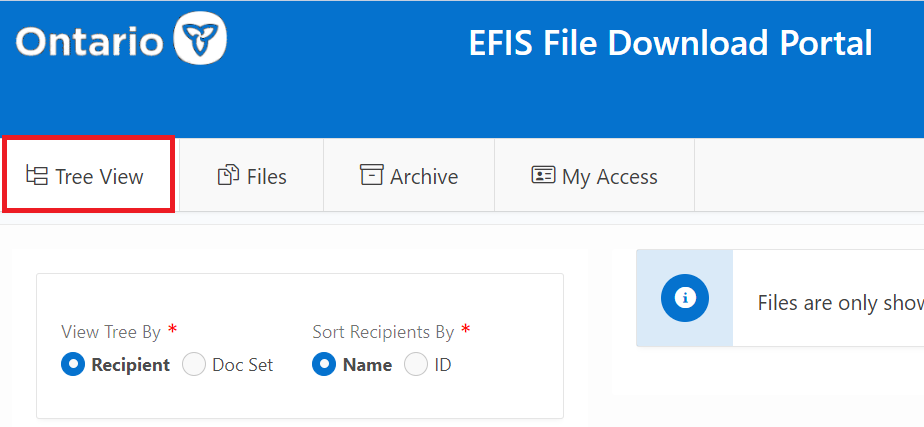Click the View Tree By label
The height and width of the screenshot is (427, 924).
point(111,332)
